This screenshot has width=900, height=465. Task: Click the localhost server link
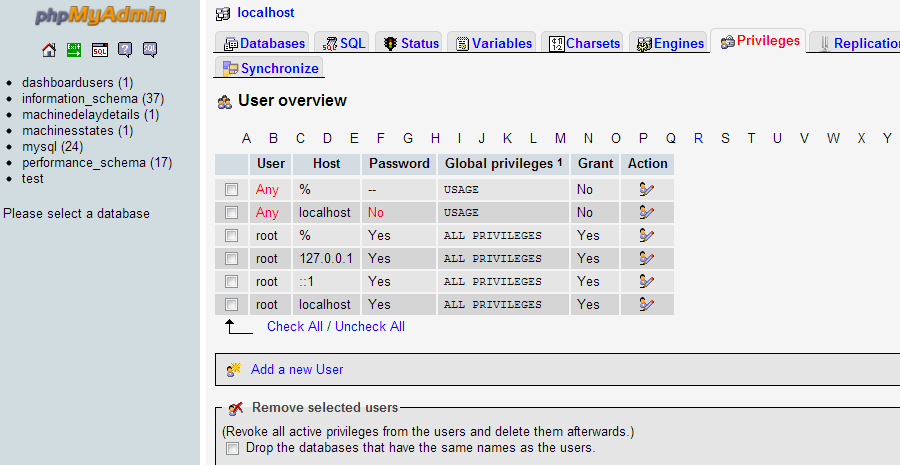pos(266,13)
